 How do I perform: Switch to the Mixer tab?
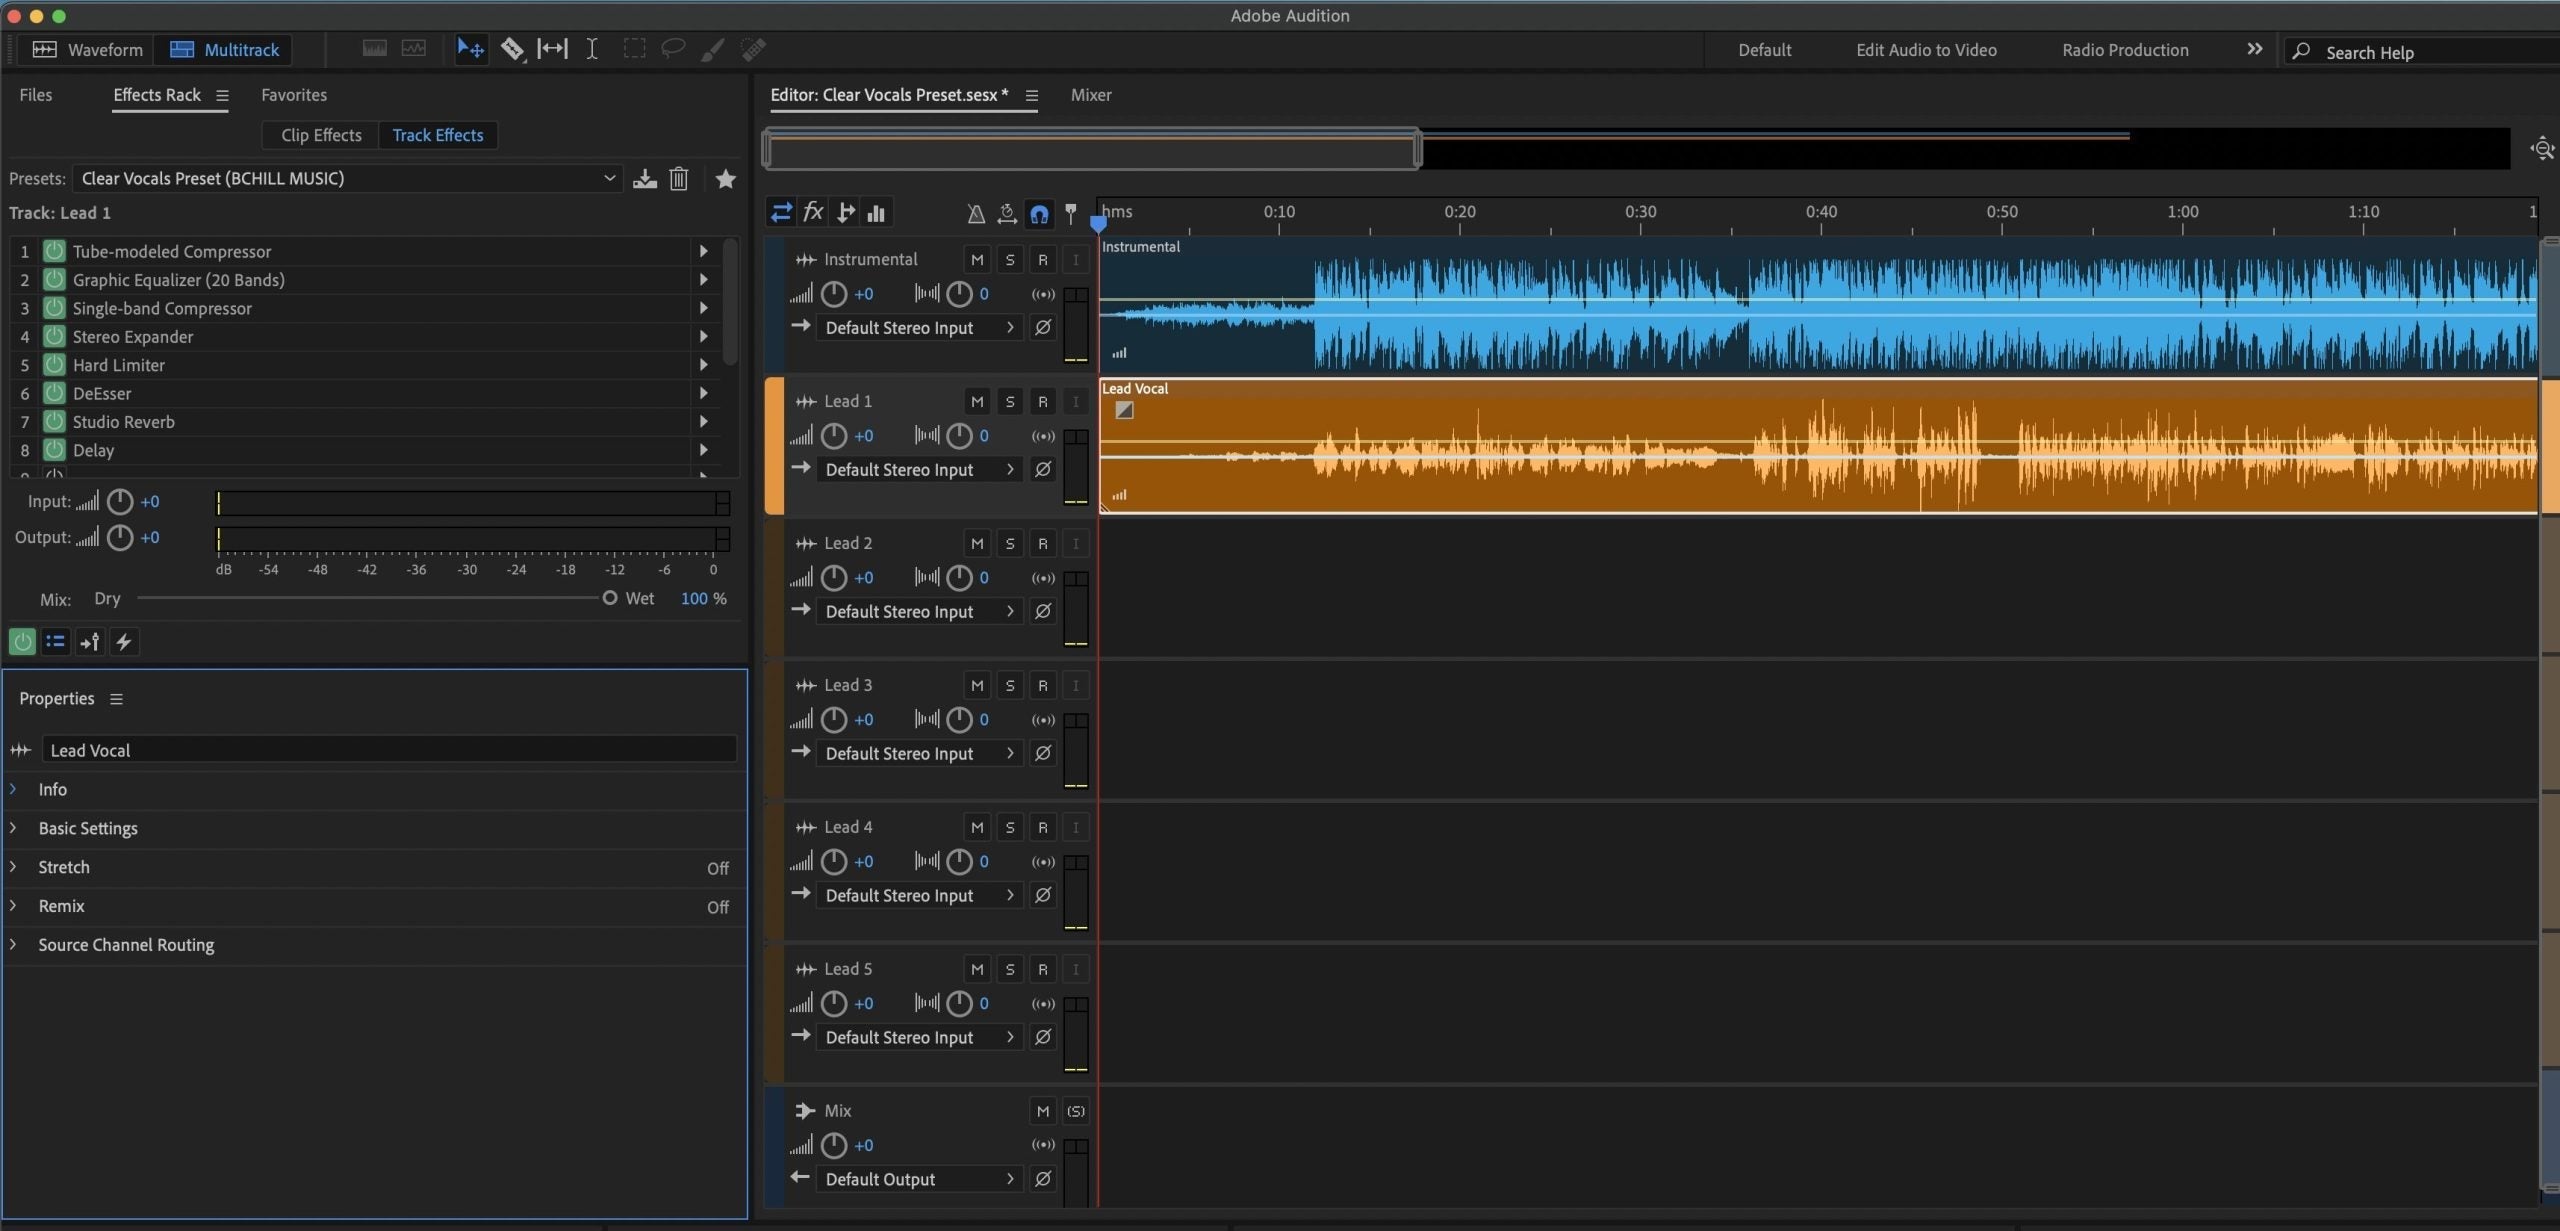pos(1090,95)
